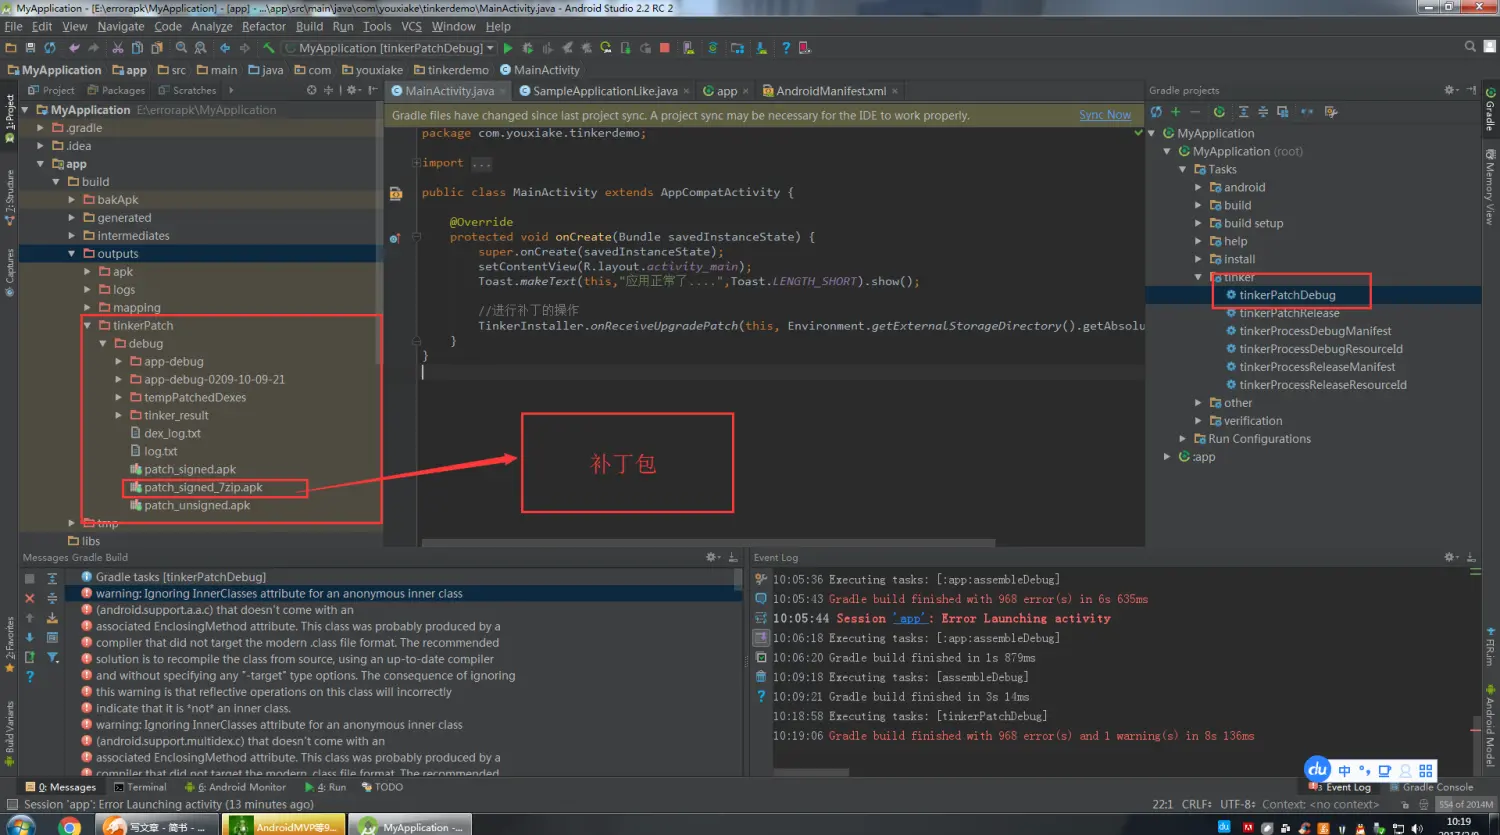Expand Run Configurations in Gradle tree
Viewport: 1500px width, 835px height.
(1183, 439)
